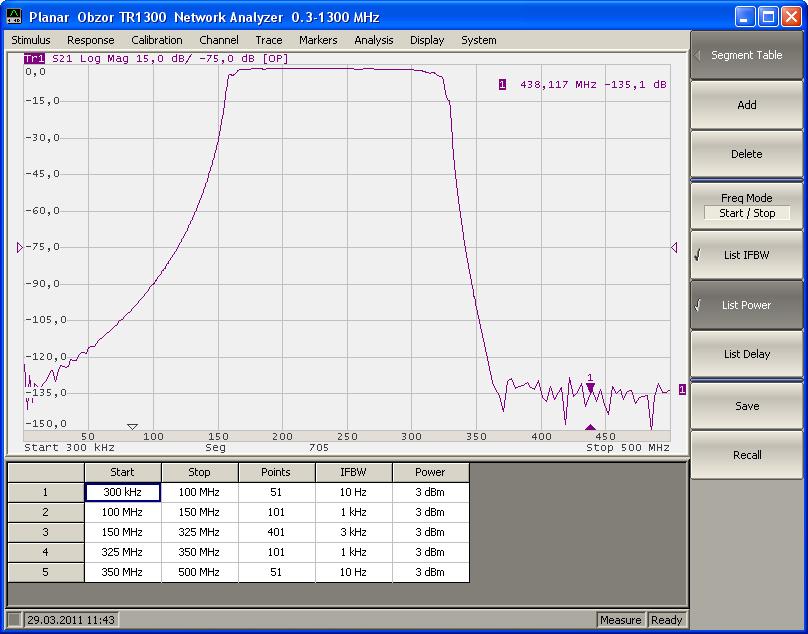Toggle the List Power option
The image size is (808, 634).
746,305
